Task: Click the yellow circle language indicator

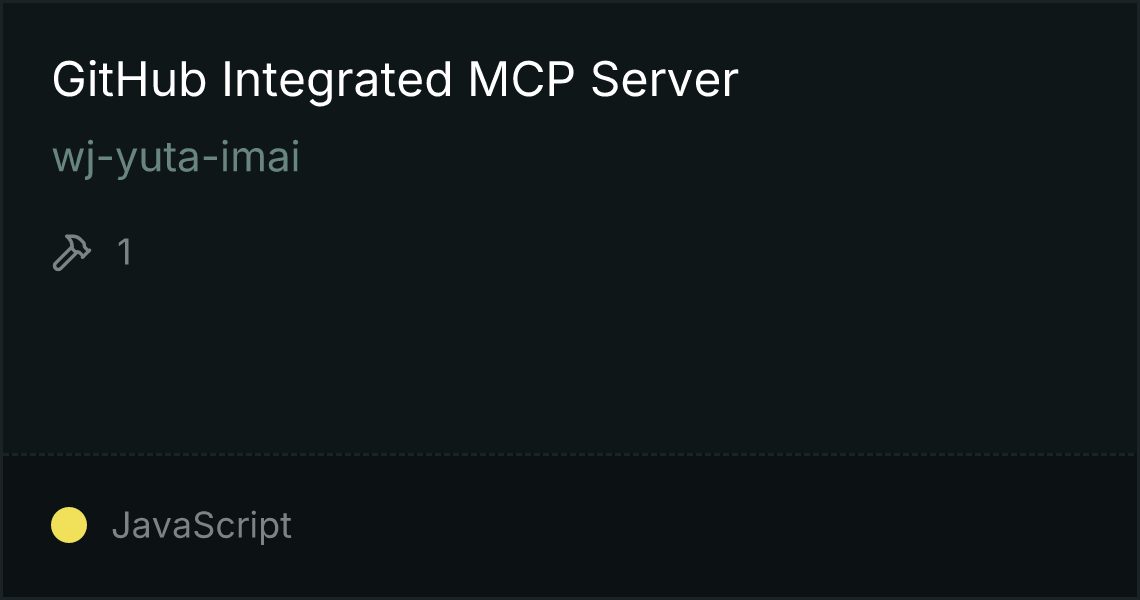Action: (x=69, y=525)
